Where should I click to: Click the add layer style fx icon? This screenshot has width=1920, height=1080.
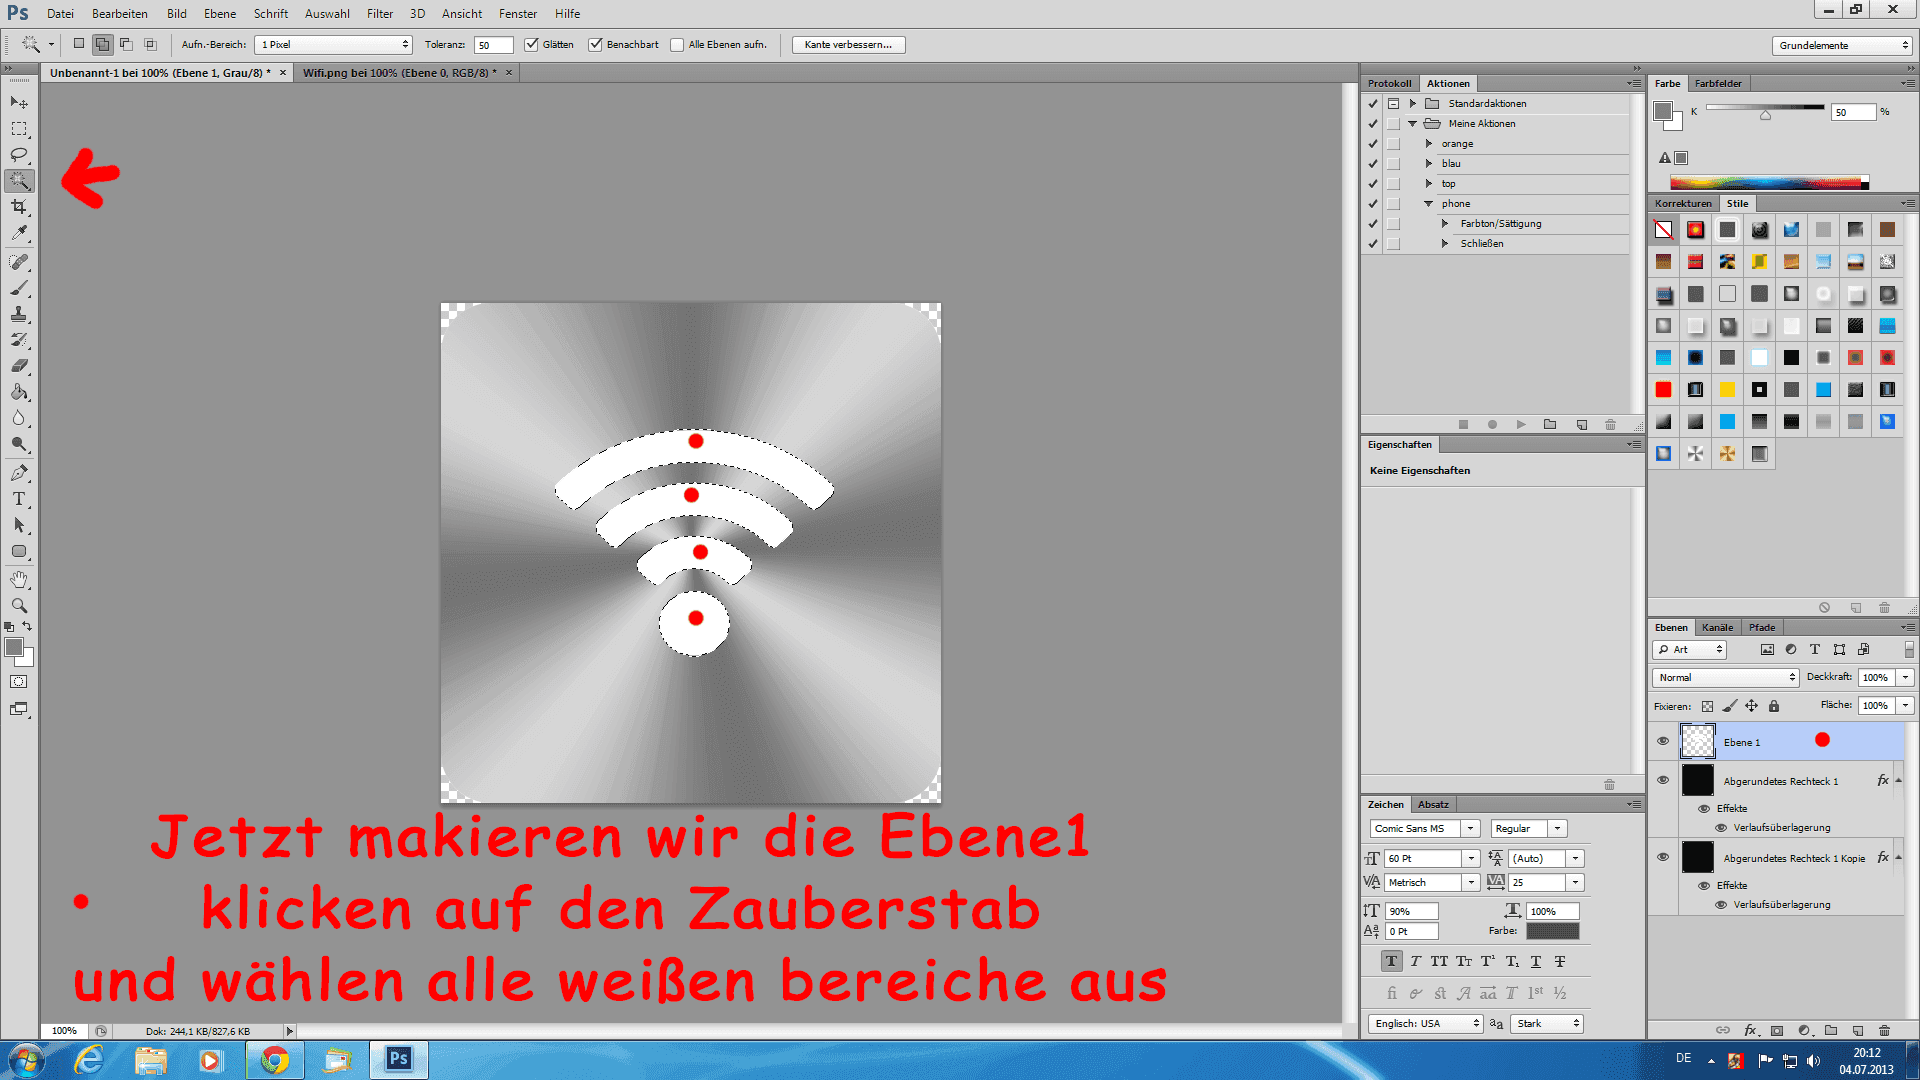(1750, 1030)
